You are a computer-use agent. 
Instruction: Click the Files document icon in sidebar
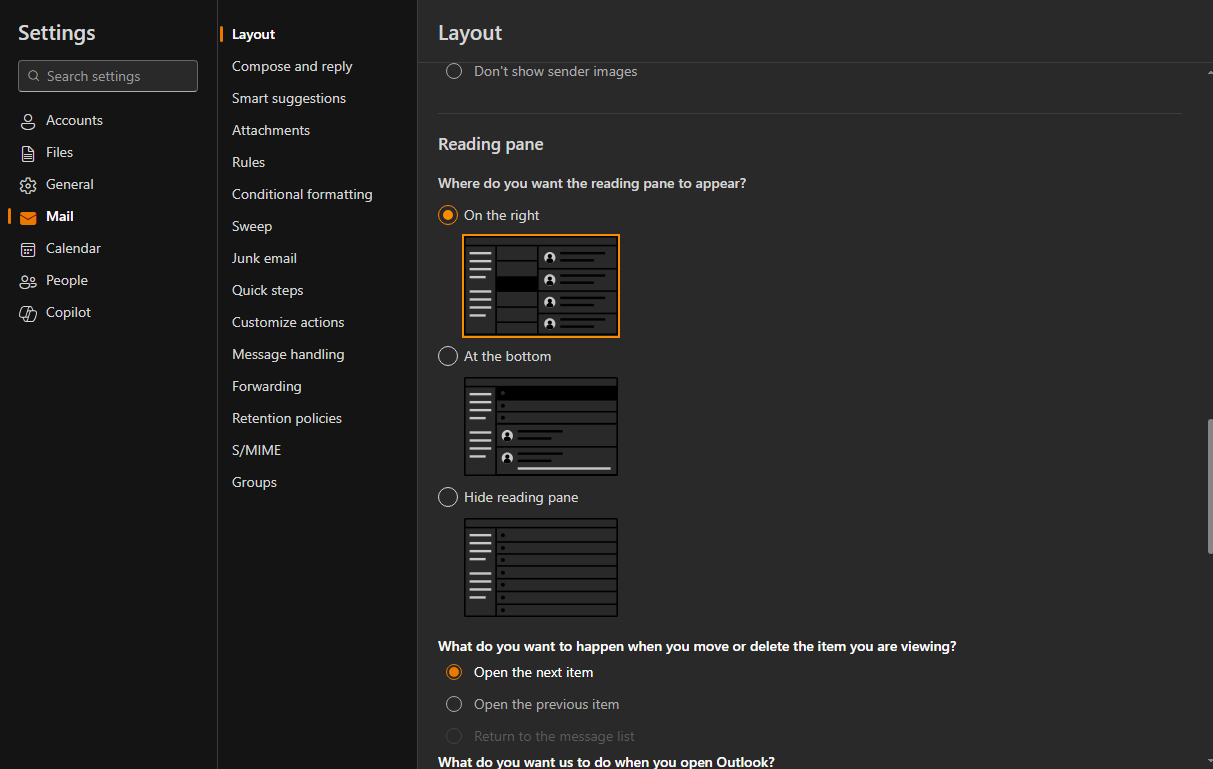[x=28, y=153]
